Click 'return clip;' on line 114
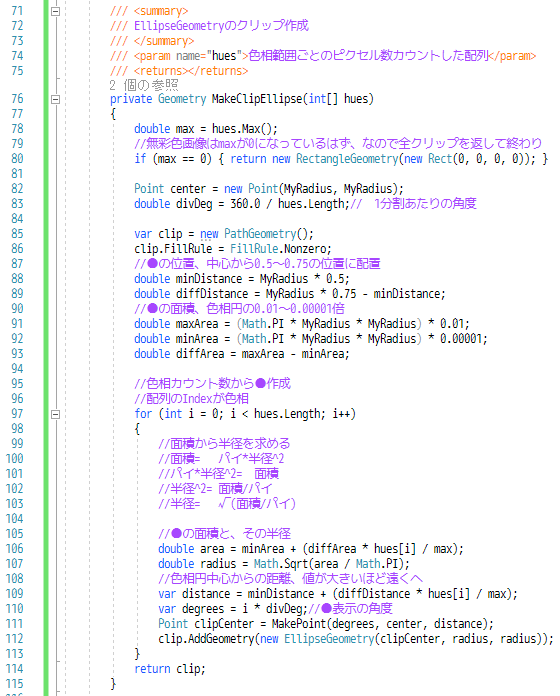This screenshot has width=560, height=696. tap(170, 669)
